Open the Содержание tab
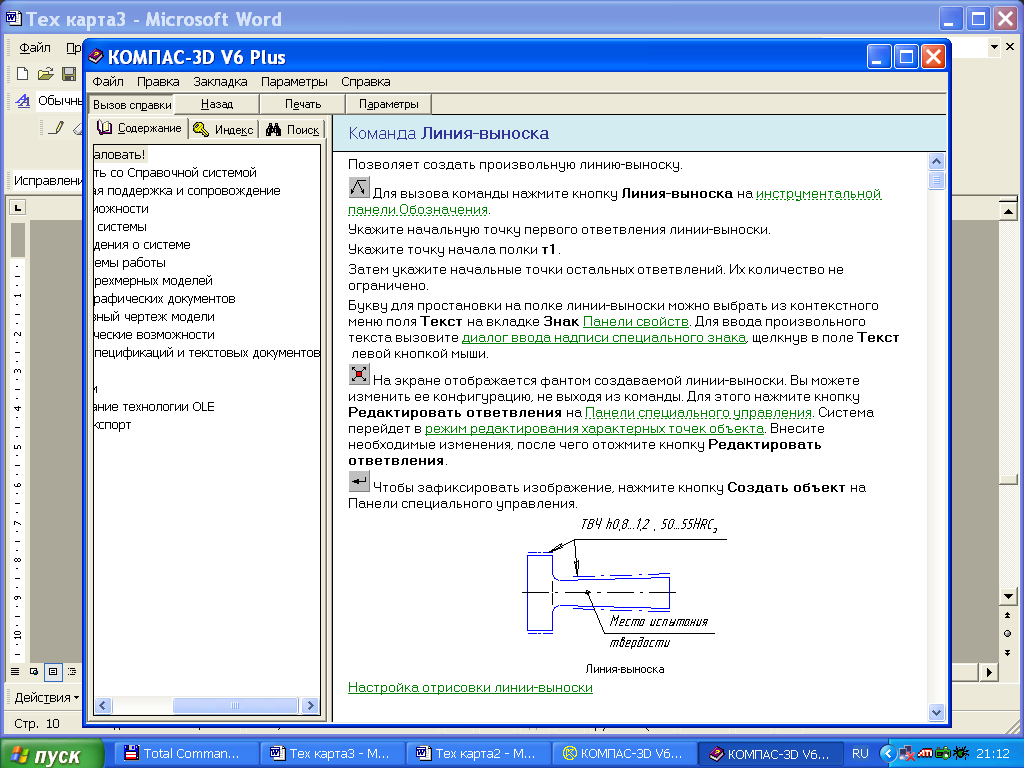This screenshot has height=768, width=1024. coord(139,128)
